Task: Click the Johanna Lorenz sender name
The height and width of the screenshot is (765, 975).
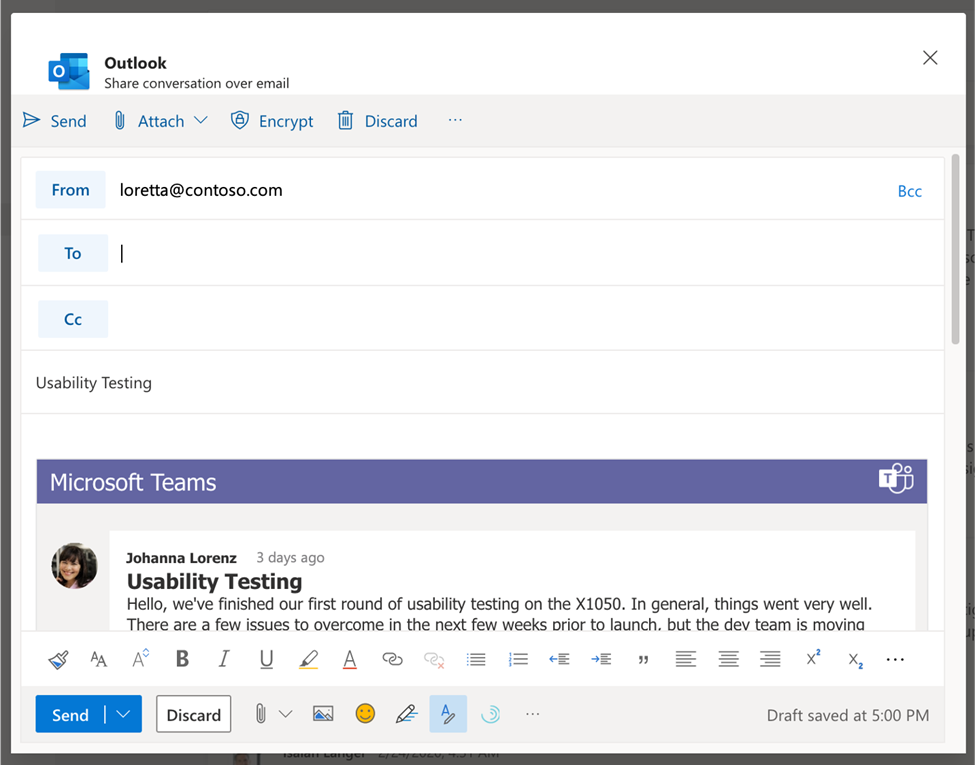Action: [x=181, y=558]
